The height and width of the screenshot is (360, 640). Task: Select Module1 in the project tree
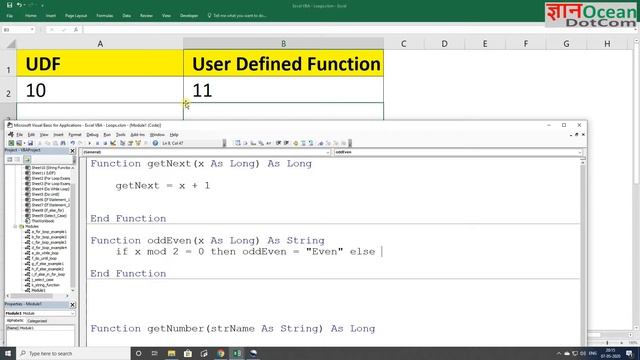(38, 290)
